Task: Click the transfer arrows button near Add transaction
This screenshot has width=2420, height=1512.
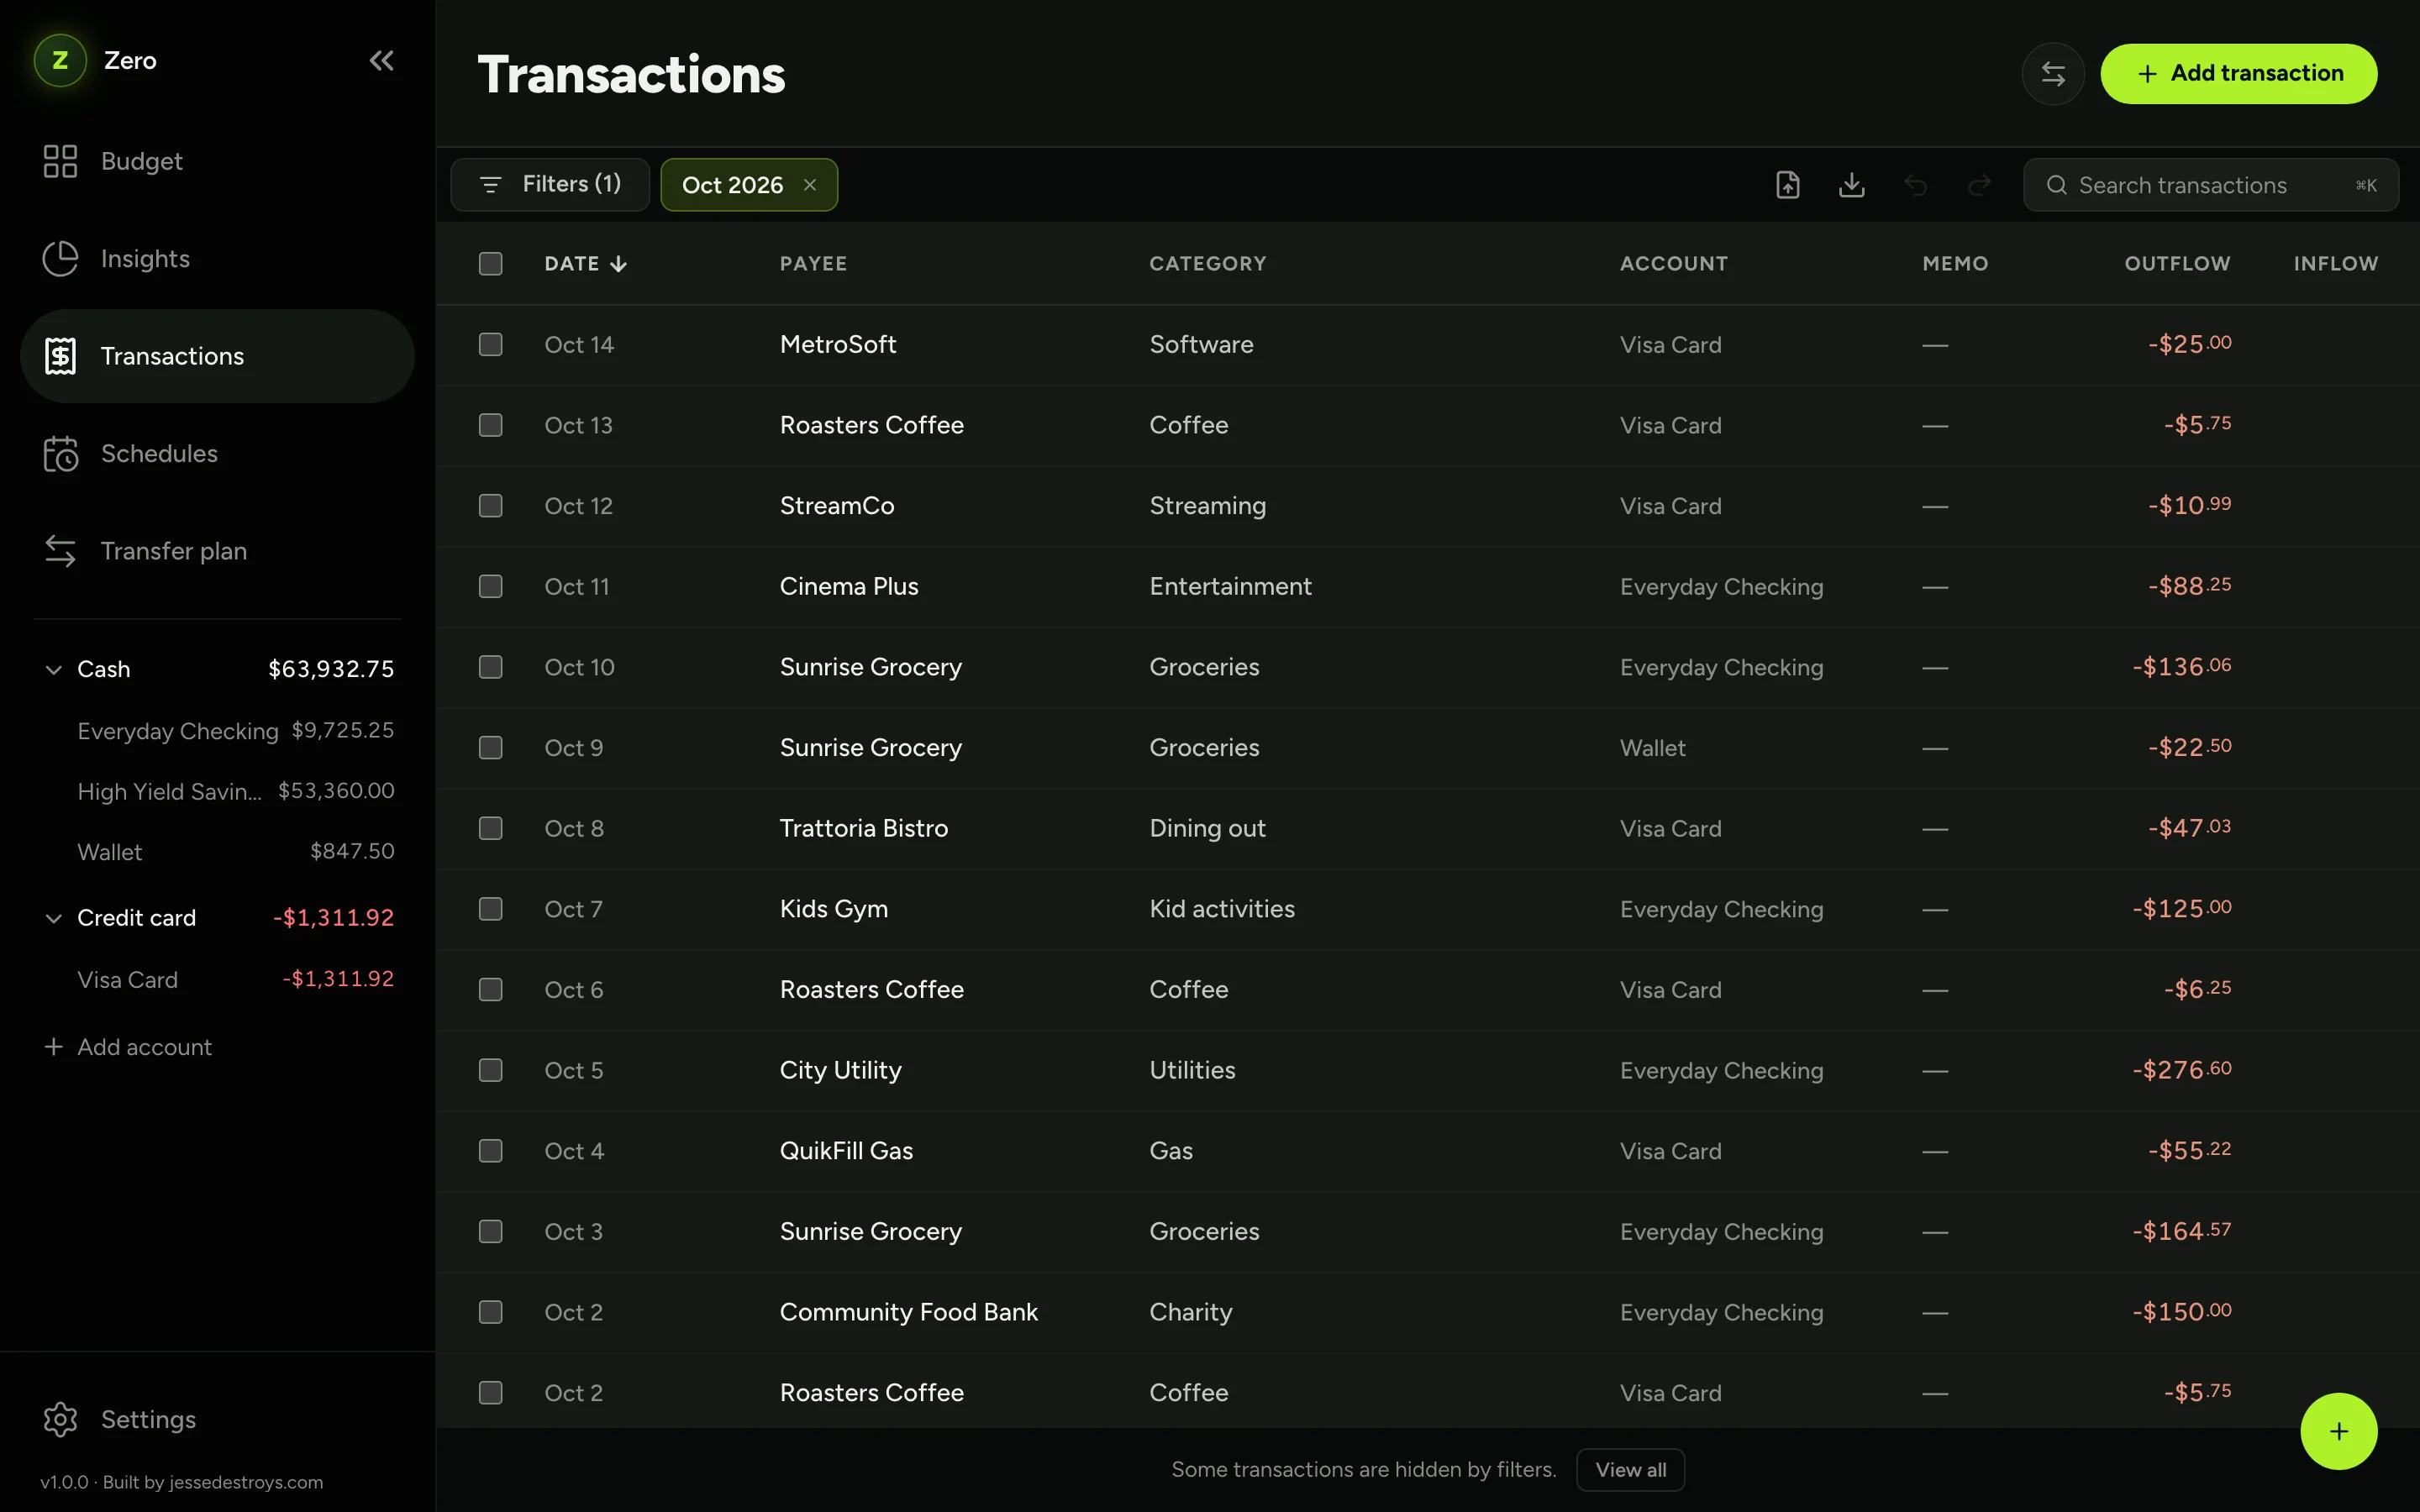Action: click(x=2052, y=74)
